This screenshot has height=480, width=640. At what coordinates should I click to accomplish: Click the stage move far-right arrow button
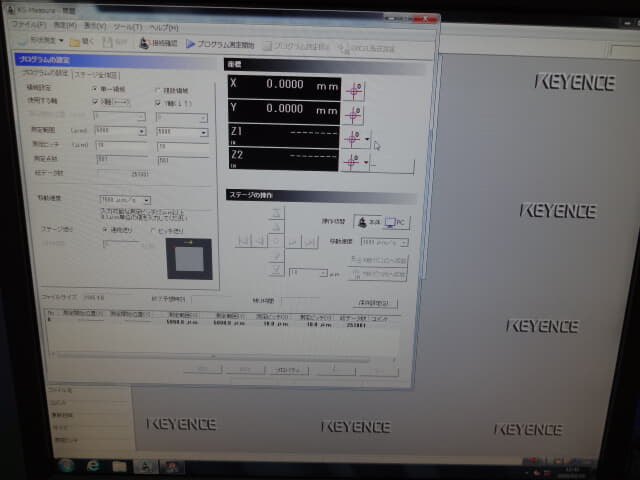click(x=309, y=242)
